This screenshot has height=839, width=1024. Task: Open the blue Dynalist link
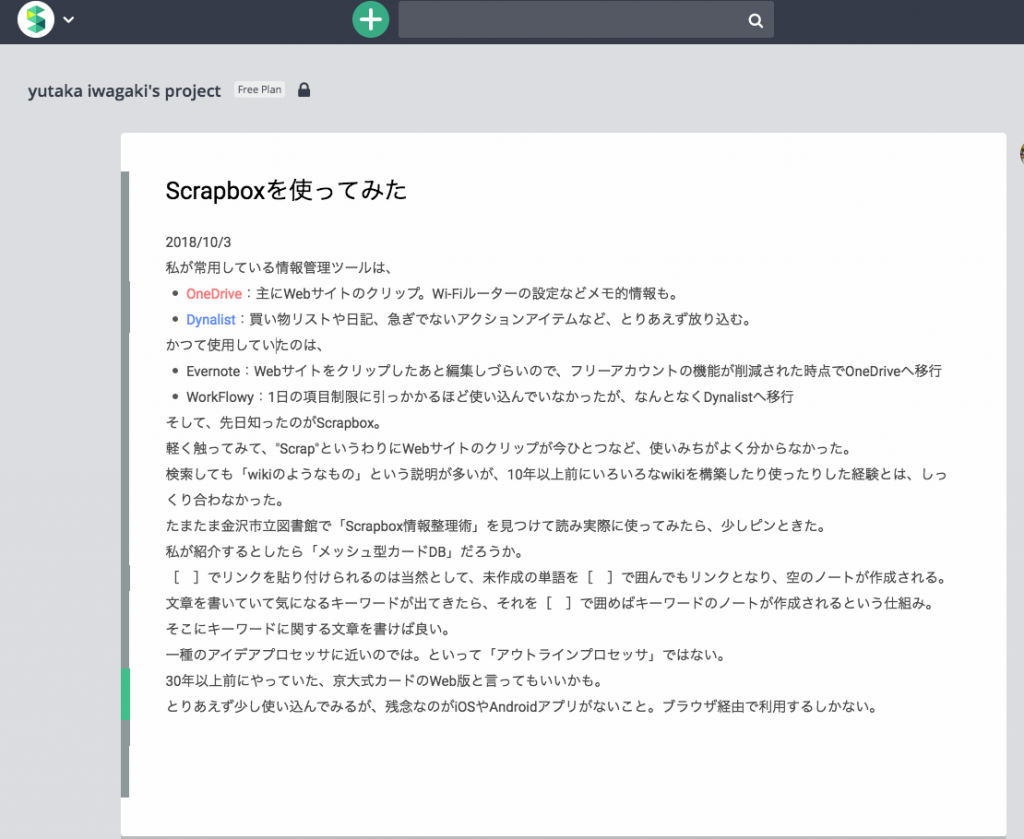coord(211,319)
